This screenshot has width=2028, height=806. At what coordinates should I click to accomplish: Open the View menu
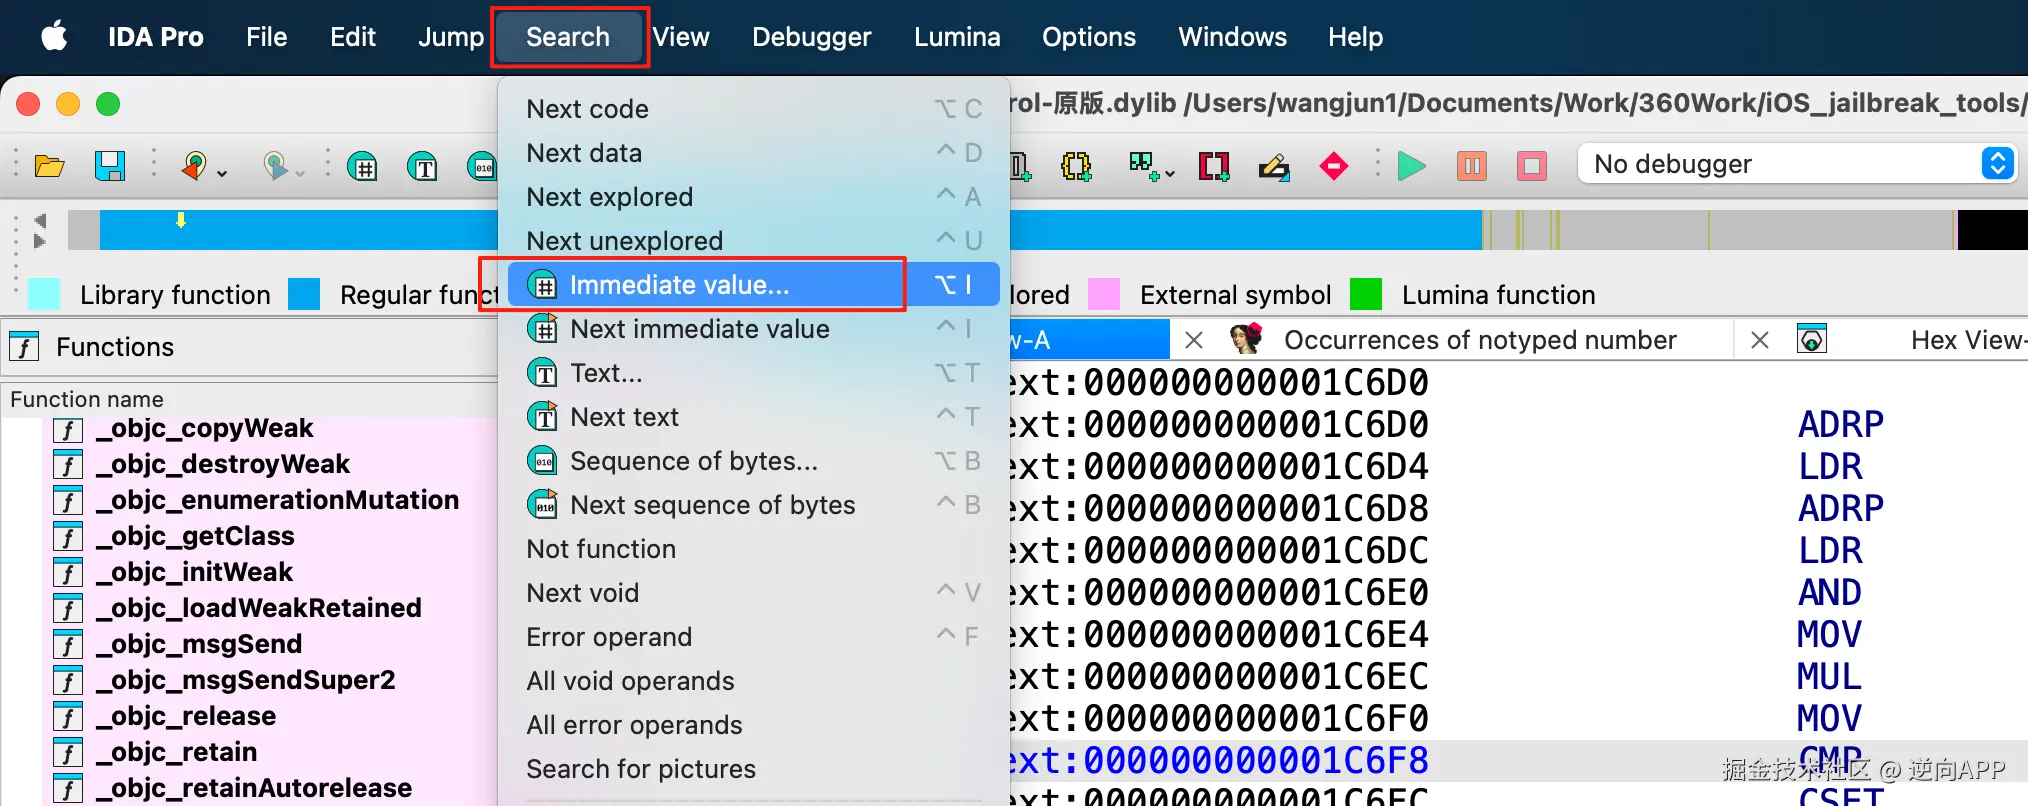coord(681,37)
